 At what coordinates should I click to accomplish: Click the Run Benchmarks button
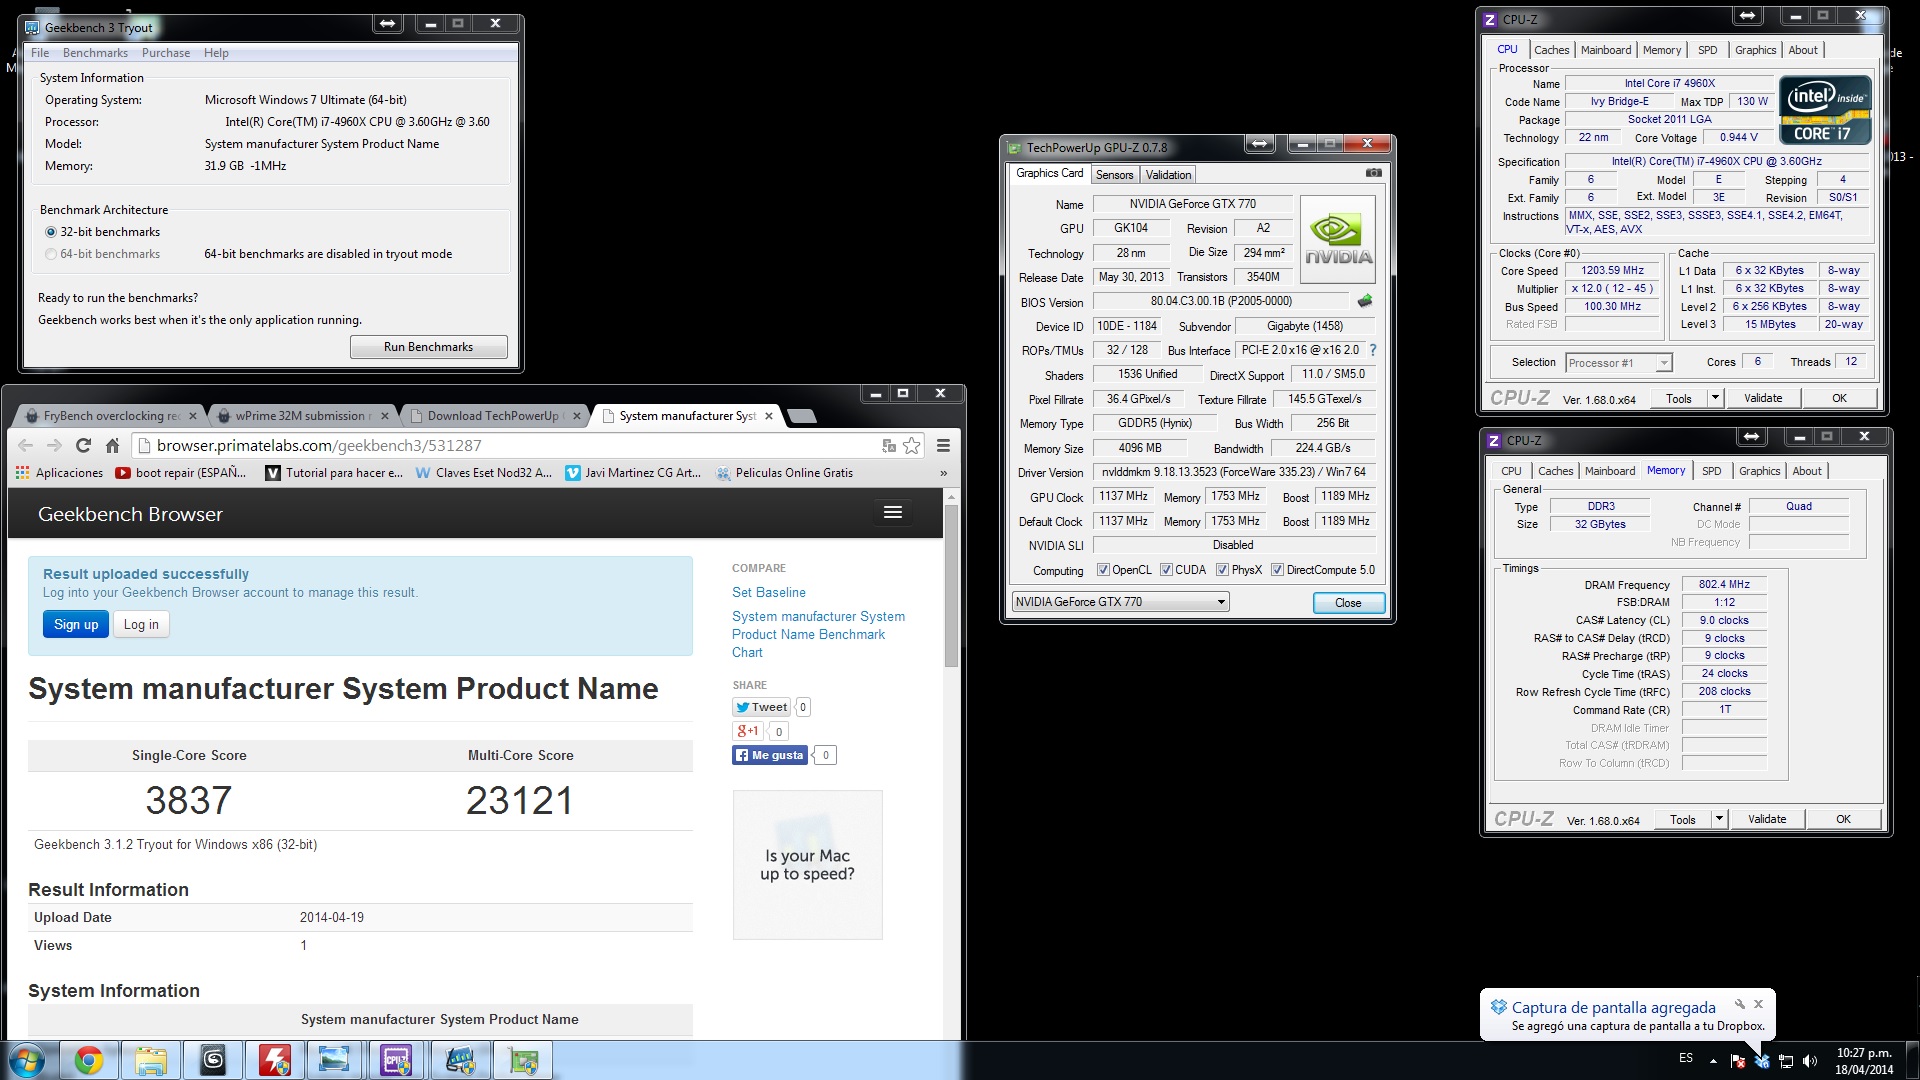(x=428, y=347)
